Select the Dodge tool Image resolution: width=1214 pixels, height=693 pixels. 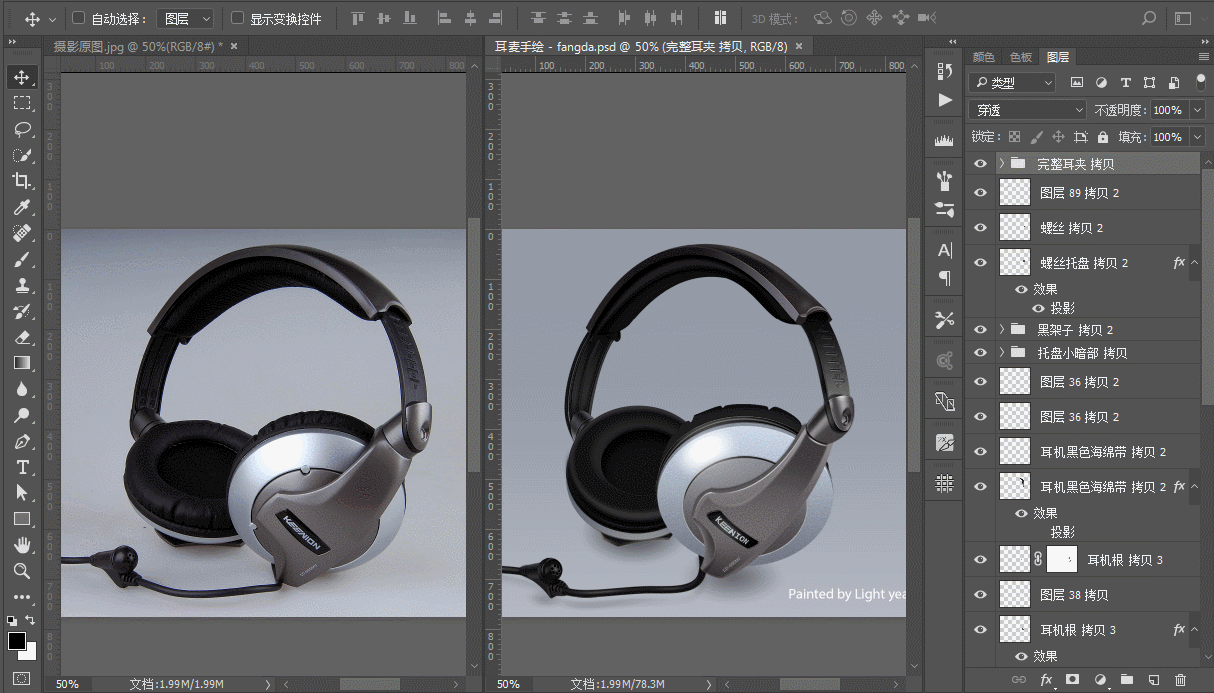tap(21, 415)
